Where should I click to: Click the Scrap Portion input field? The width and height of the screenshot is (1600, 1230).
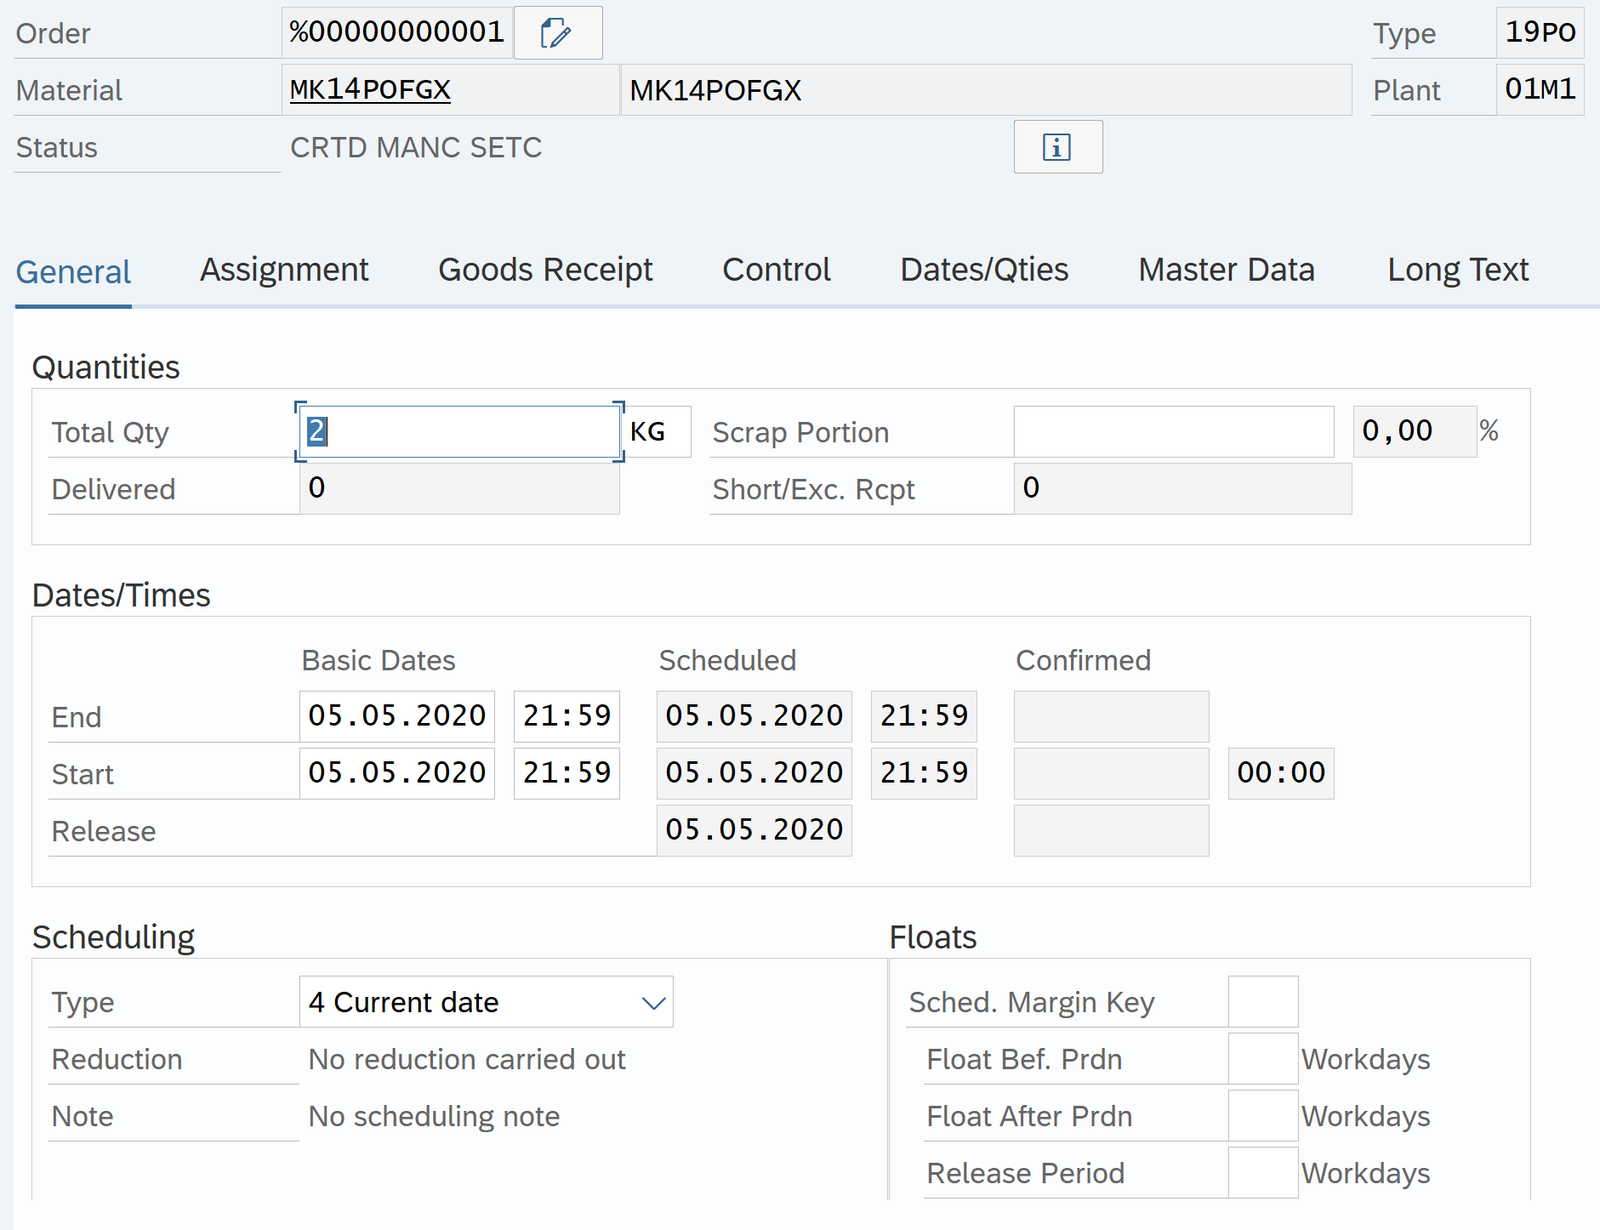[x=1173, y=432]
